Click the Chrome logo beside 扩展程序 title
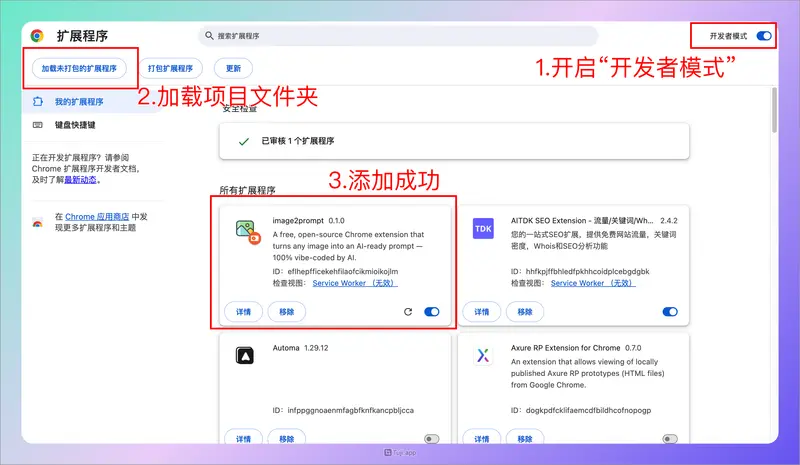Viewport: 800px width, 465px height. click(x=37, y=35)
